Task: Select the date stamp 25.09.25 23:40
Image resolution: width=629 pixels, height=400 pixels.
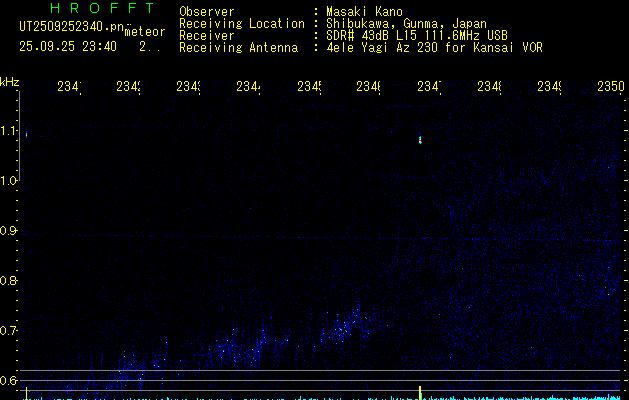Action: pos(68,47)
